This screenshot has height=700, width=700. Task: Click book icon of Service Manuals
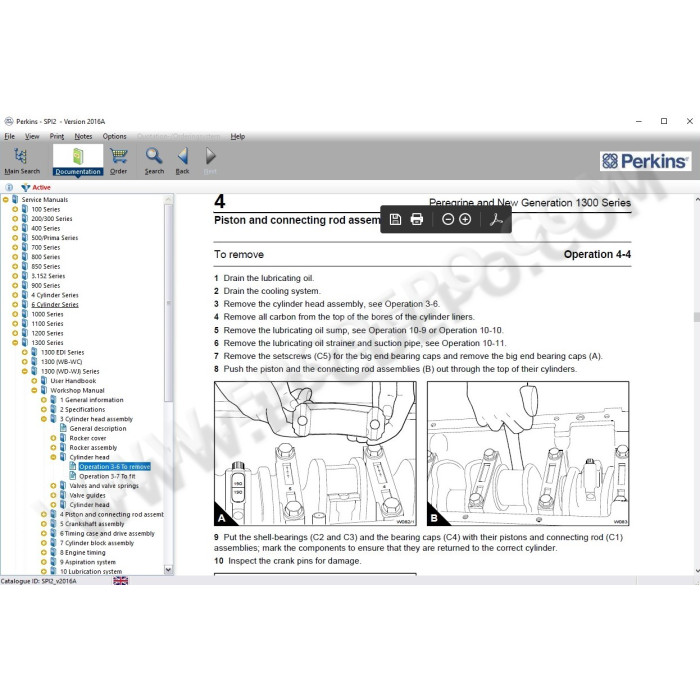point(15,199)
